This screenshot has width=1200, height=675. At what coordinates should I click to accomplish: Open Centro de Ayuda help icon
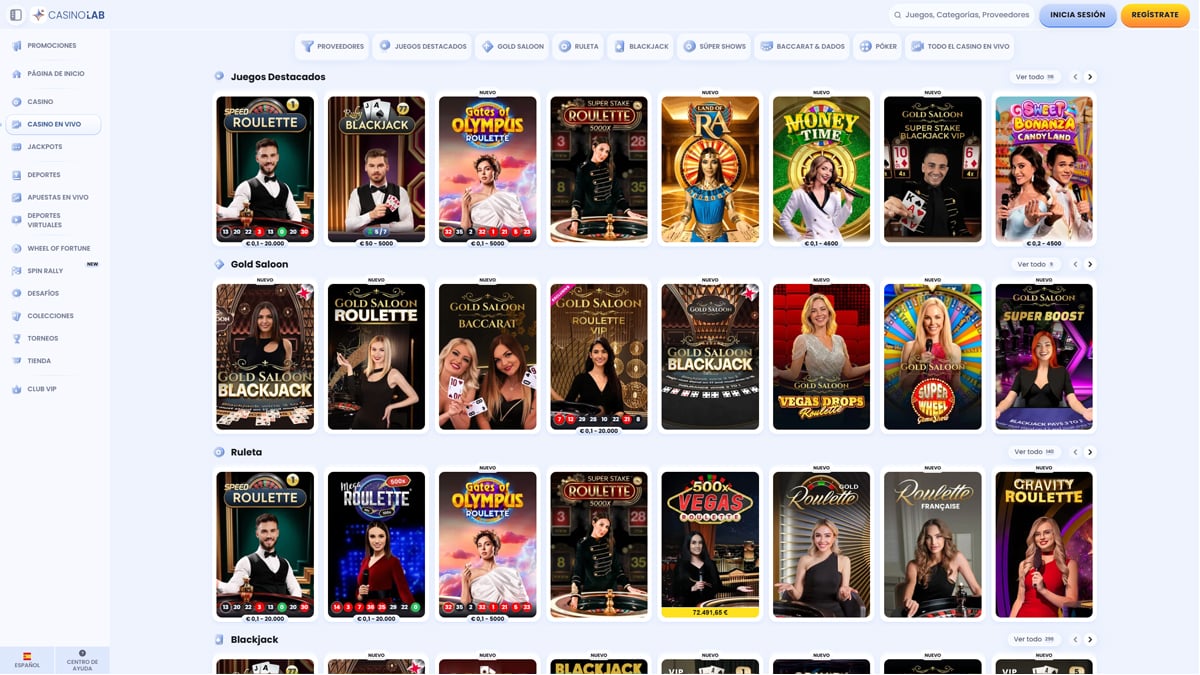pyautogui.click(x=82, y=654)
